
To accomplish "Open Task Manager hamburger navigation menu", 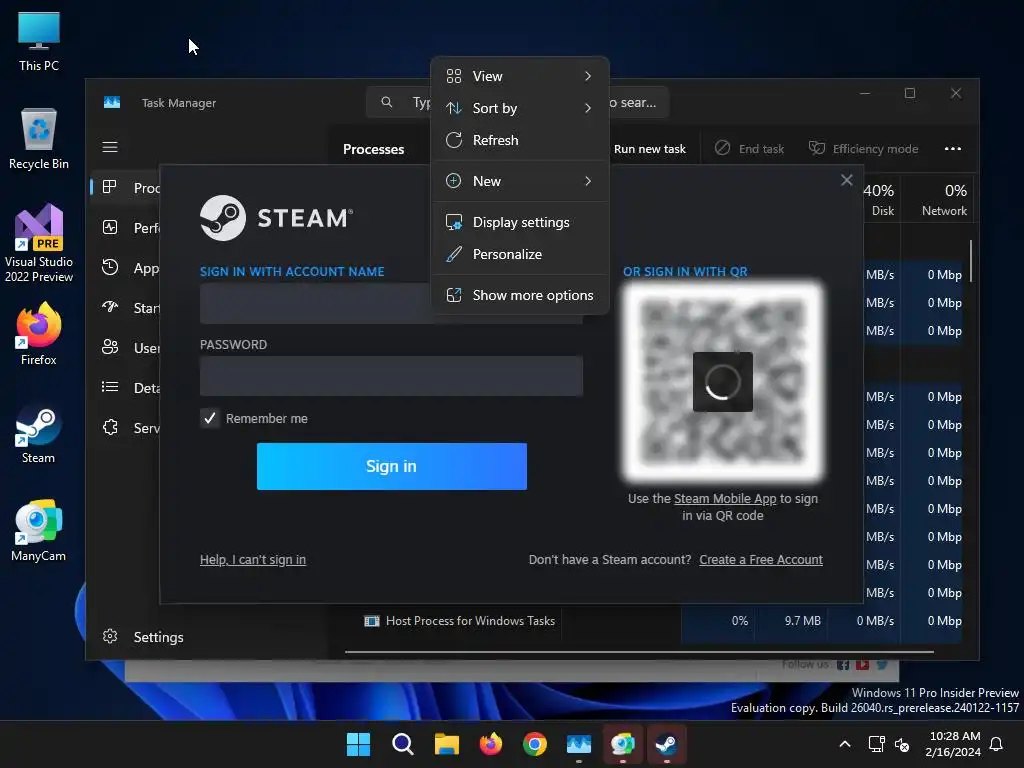I will (110, 147).
